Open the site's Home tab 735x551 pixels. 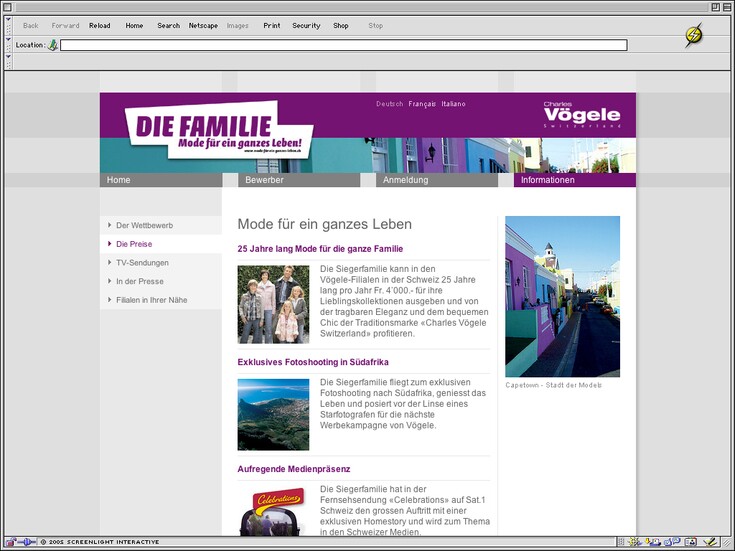[161, 180]
